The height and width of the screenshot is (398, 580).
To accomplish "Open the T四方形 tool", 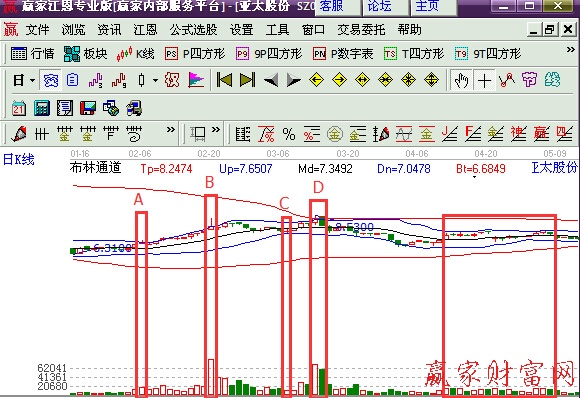I will pos(414,54).
